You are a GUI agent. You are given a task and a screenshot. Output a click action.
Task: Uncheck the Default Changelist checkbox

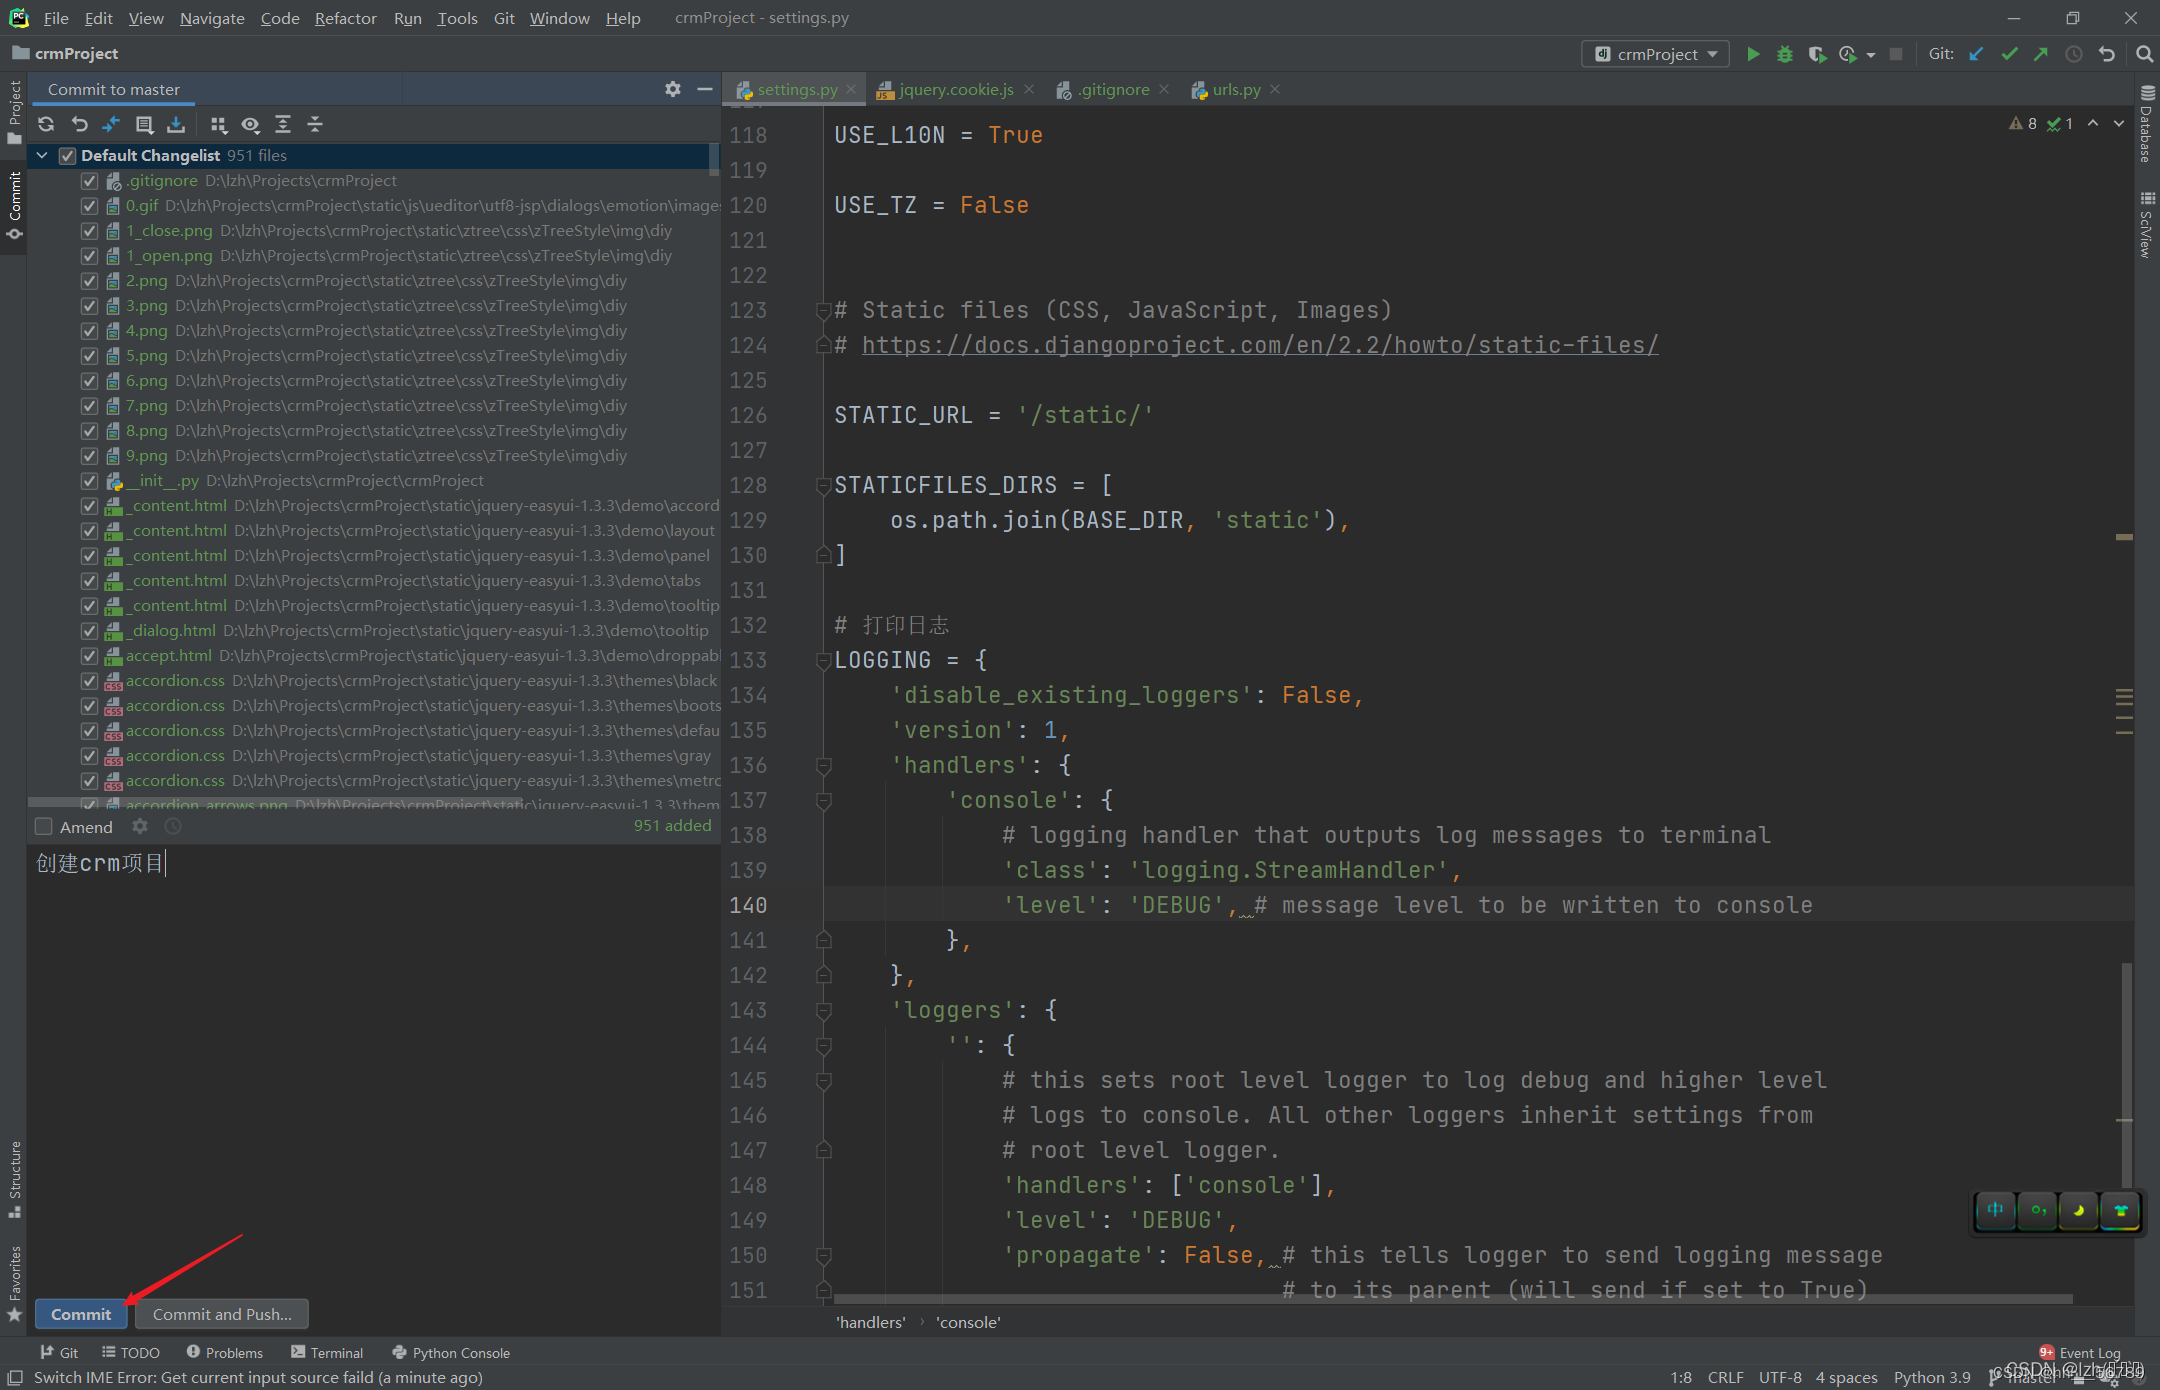tap(68, 155)
